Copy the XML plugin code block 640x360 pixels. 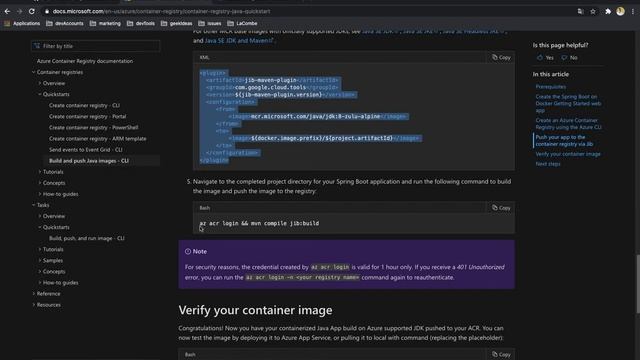(501, 58)
